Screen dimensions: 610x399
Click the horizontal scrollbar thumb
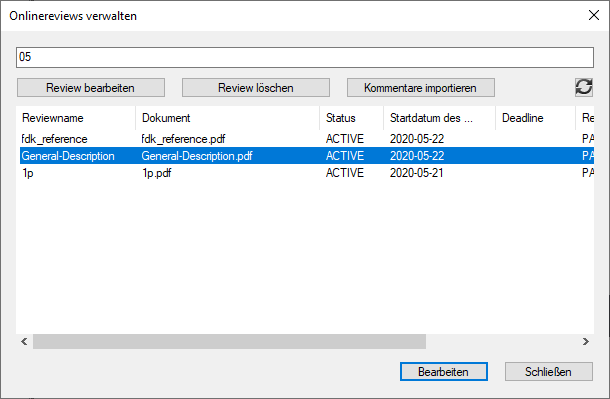[x=229, y=341]
